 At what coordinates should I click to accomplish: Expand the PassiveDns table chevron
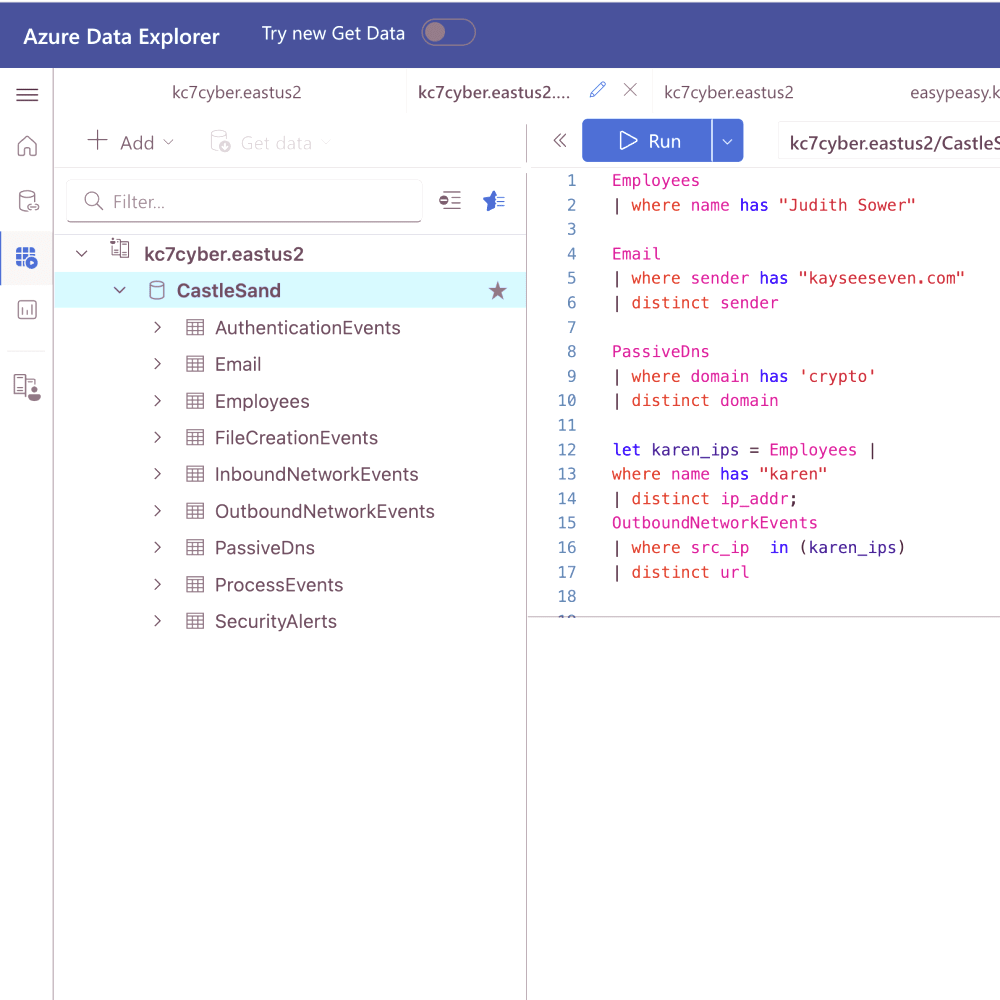(158, 548)
